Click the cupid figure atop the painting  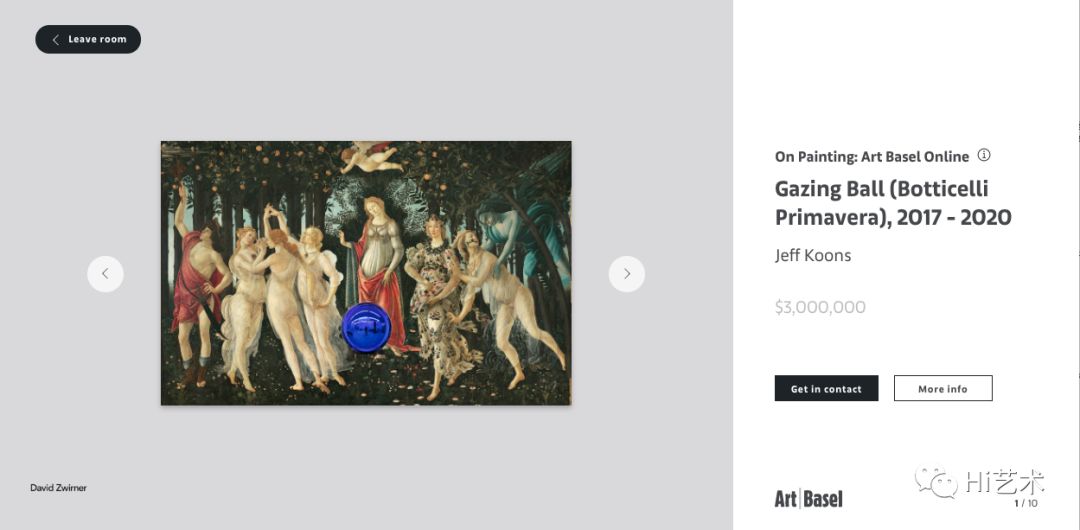tap(371, 157)
